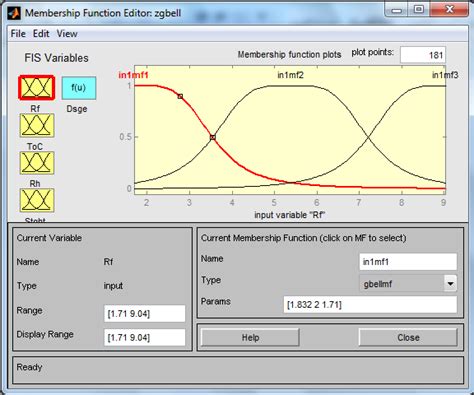Select the Rh input variable icon
The image size is (474, 395).
37,163
